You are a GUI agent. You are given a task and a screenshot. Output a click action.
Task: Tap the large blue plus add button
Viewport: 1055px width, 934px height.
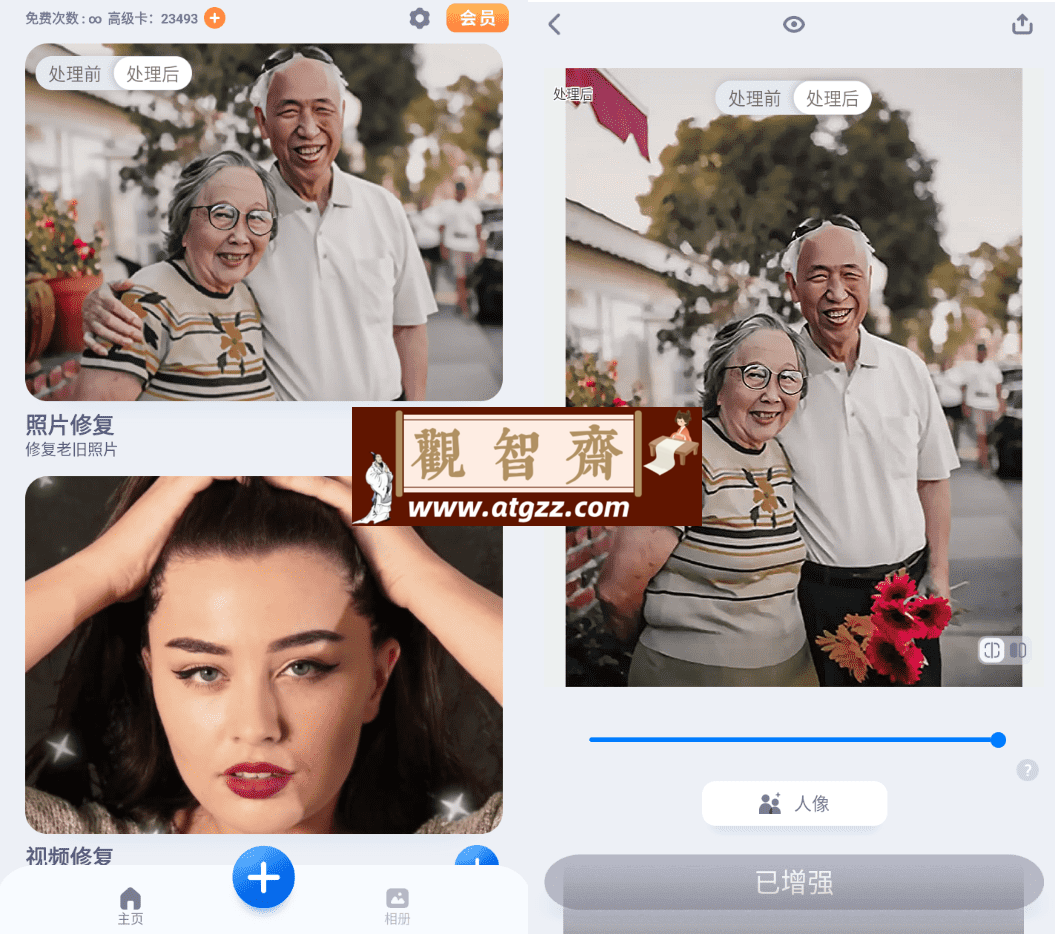[x=264, y=877]
